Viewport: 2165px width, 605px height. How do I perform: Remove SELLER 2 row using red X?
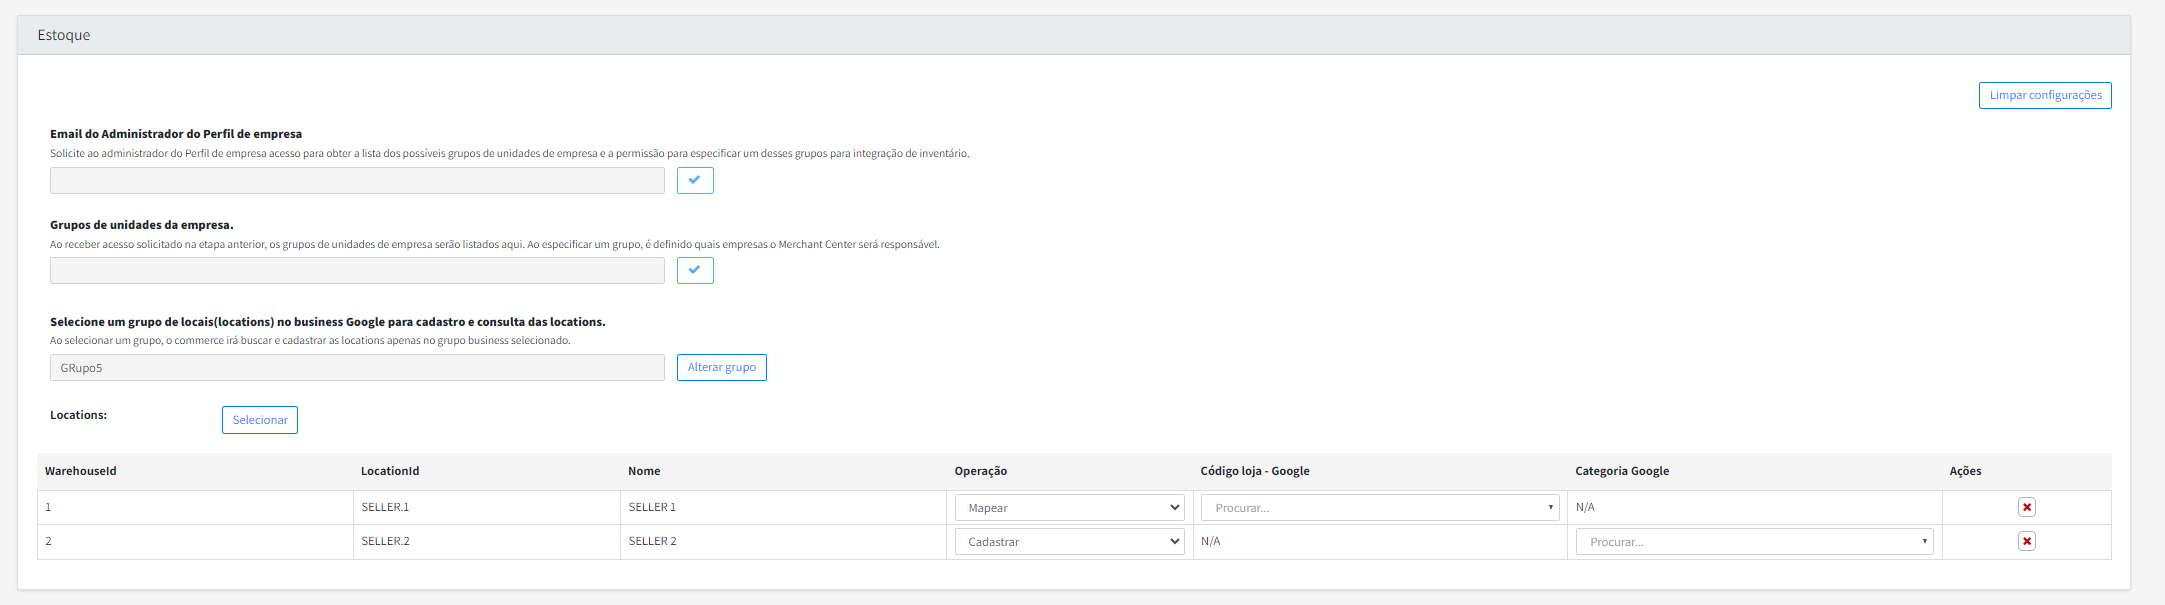pyautogui.click(x=2026, y=541)
